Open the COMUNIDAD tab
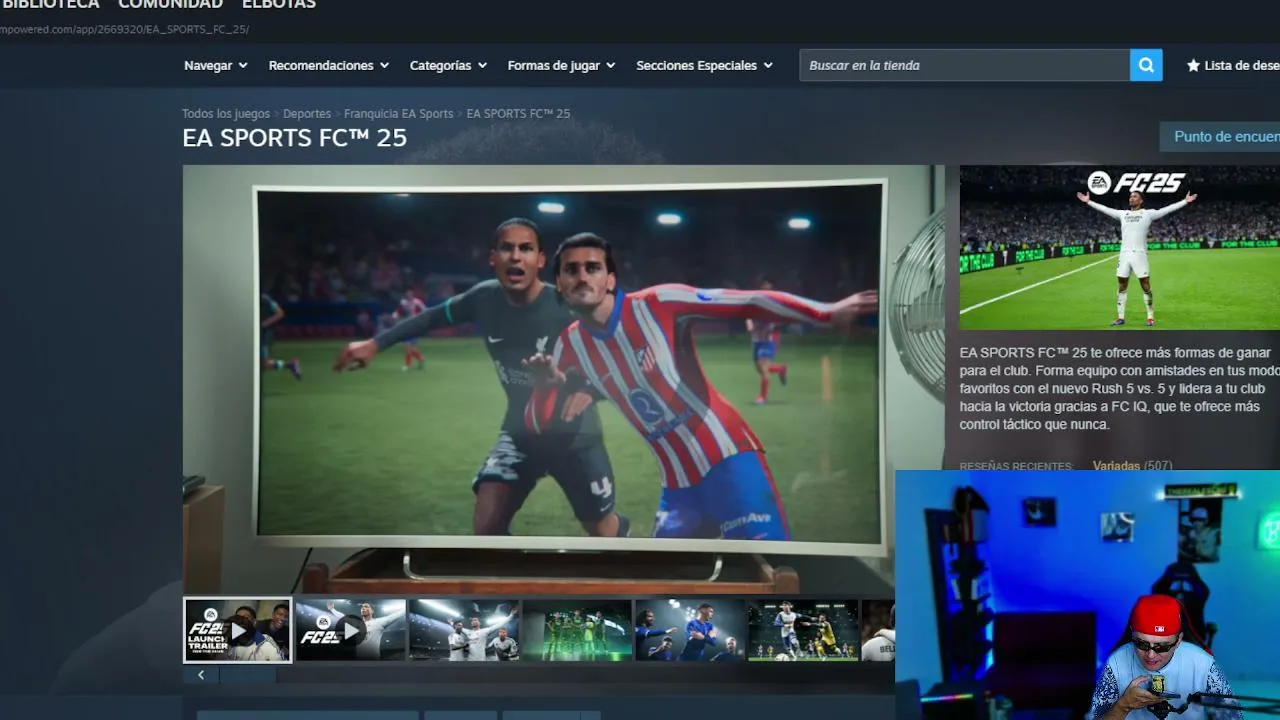The image size is (1280, 720). pyautogui.click(x=170, y=4)
